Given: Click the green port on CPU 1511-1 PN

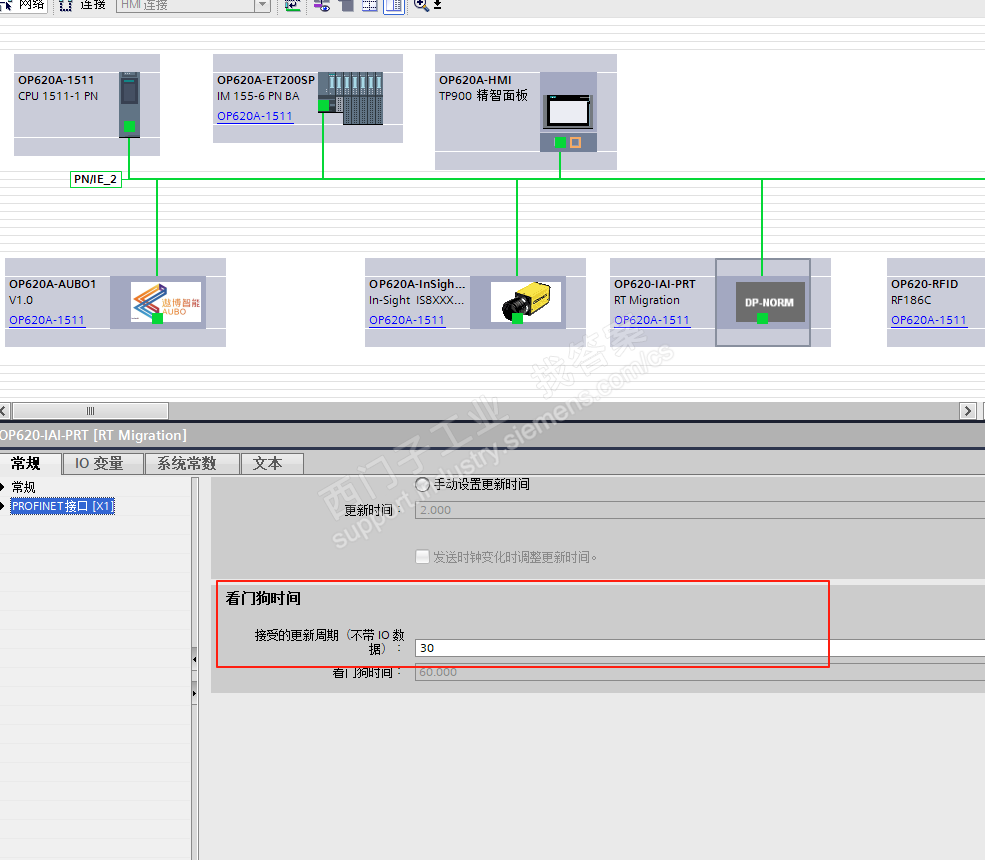Looking at the screenshot, I should click(x=129, y=127).
